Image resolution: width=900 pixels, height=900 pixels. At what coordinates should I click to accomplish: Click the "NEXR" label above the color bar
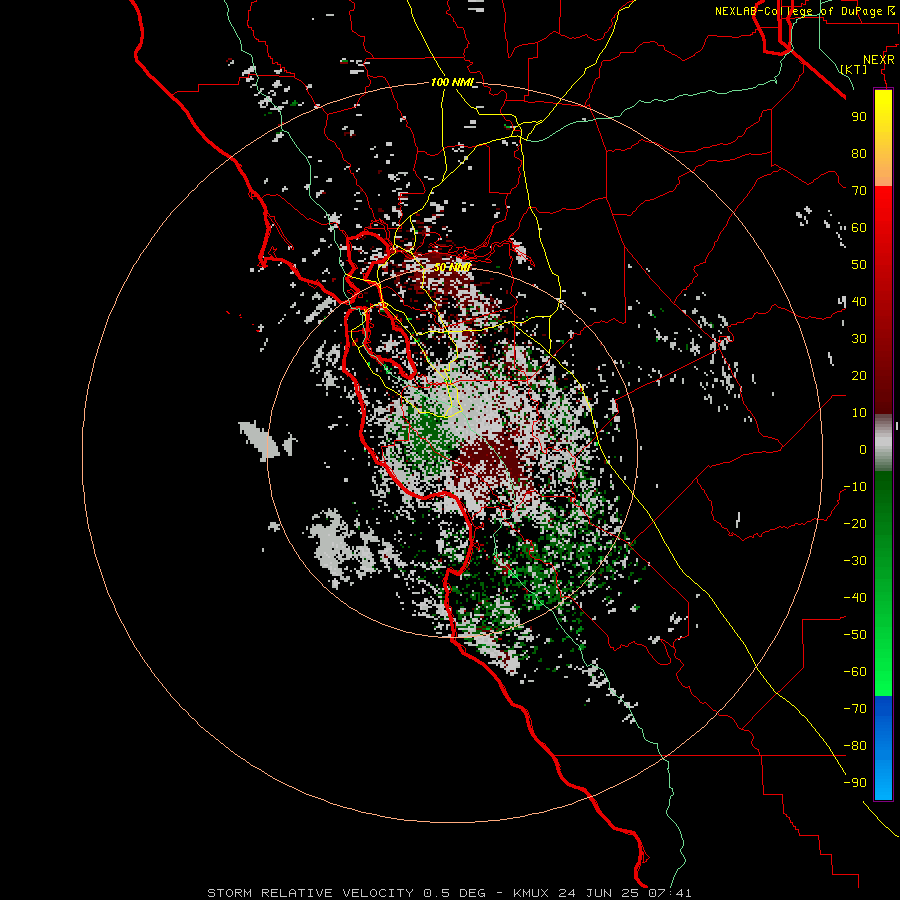879,60
